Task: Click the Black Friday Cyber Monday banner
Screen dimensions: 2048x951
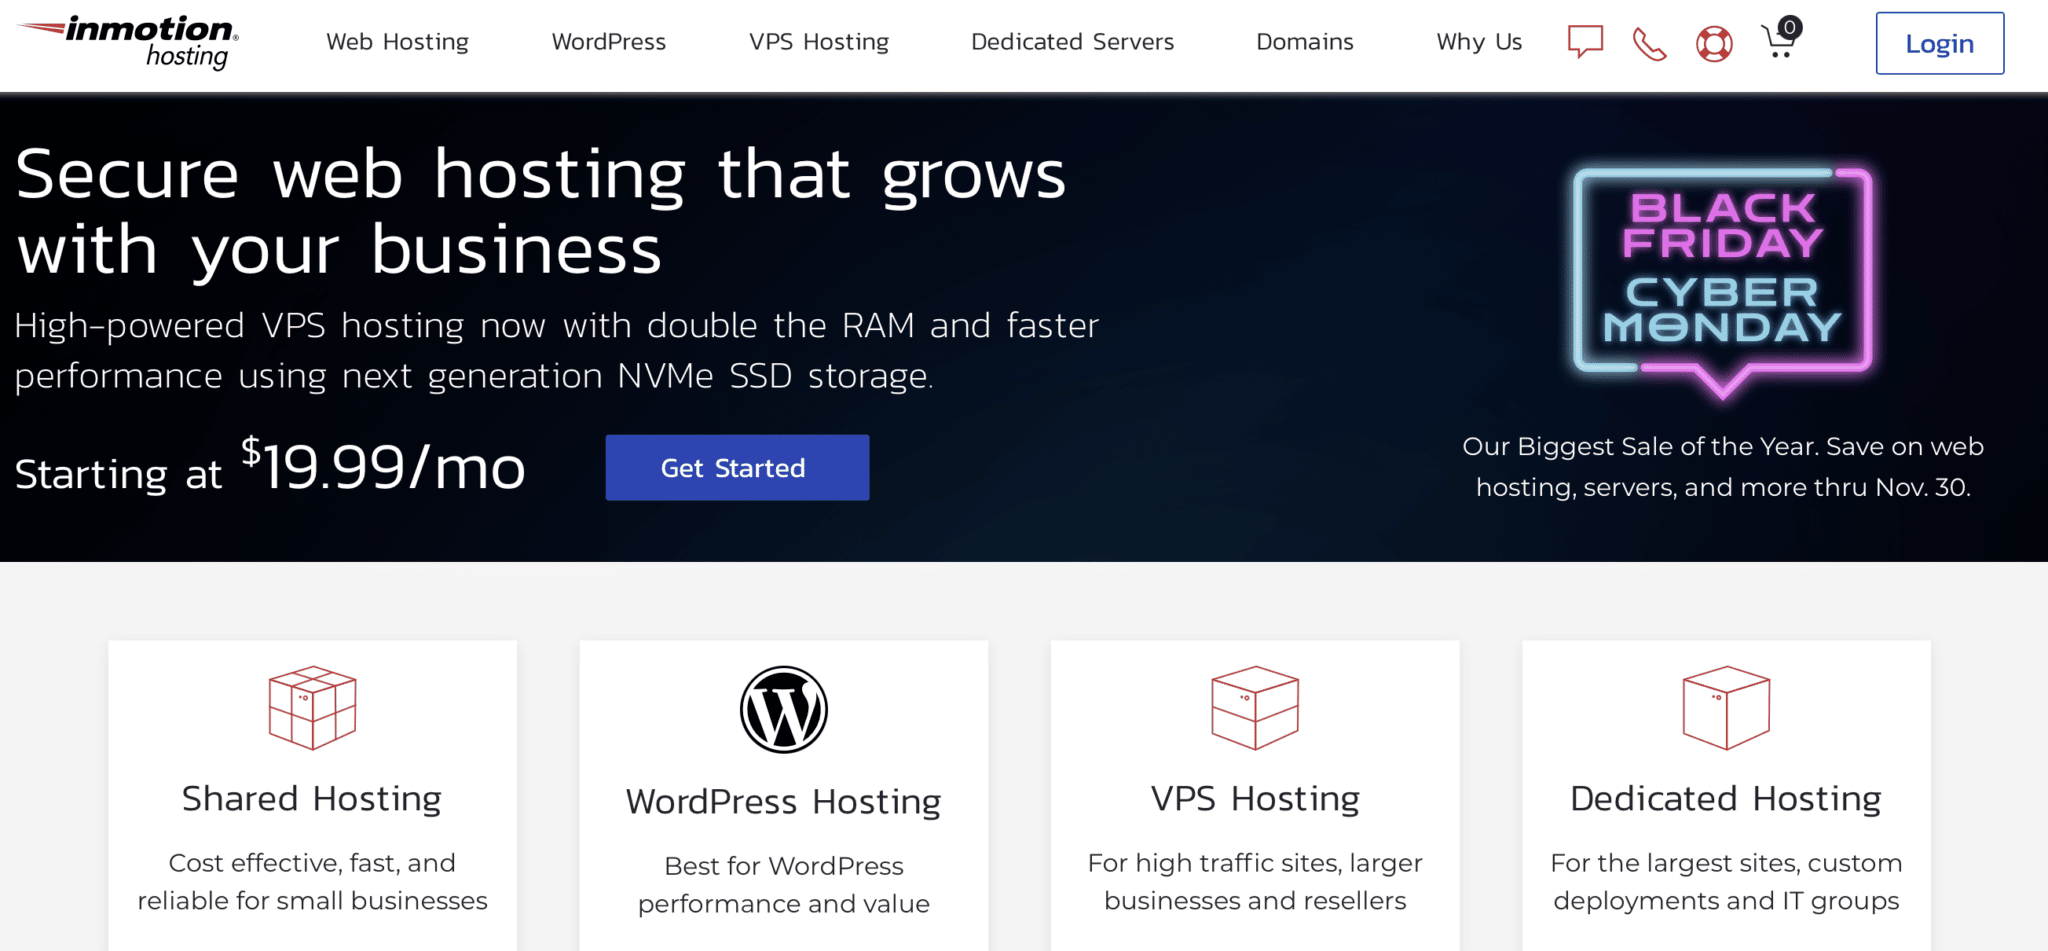Action: click(1722, 280)
